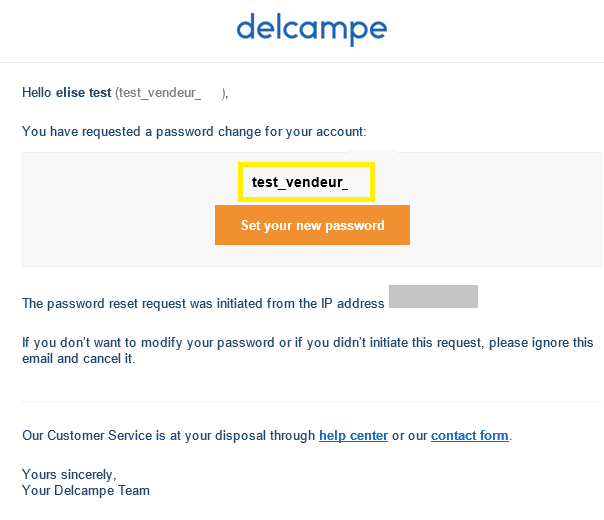Screen dimensions: 604x520
Task: Click the gray redacted IP address box
Action: tap(433, 297)
